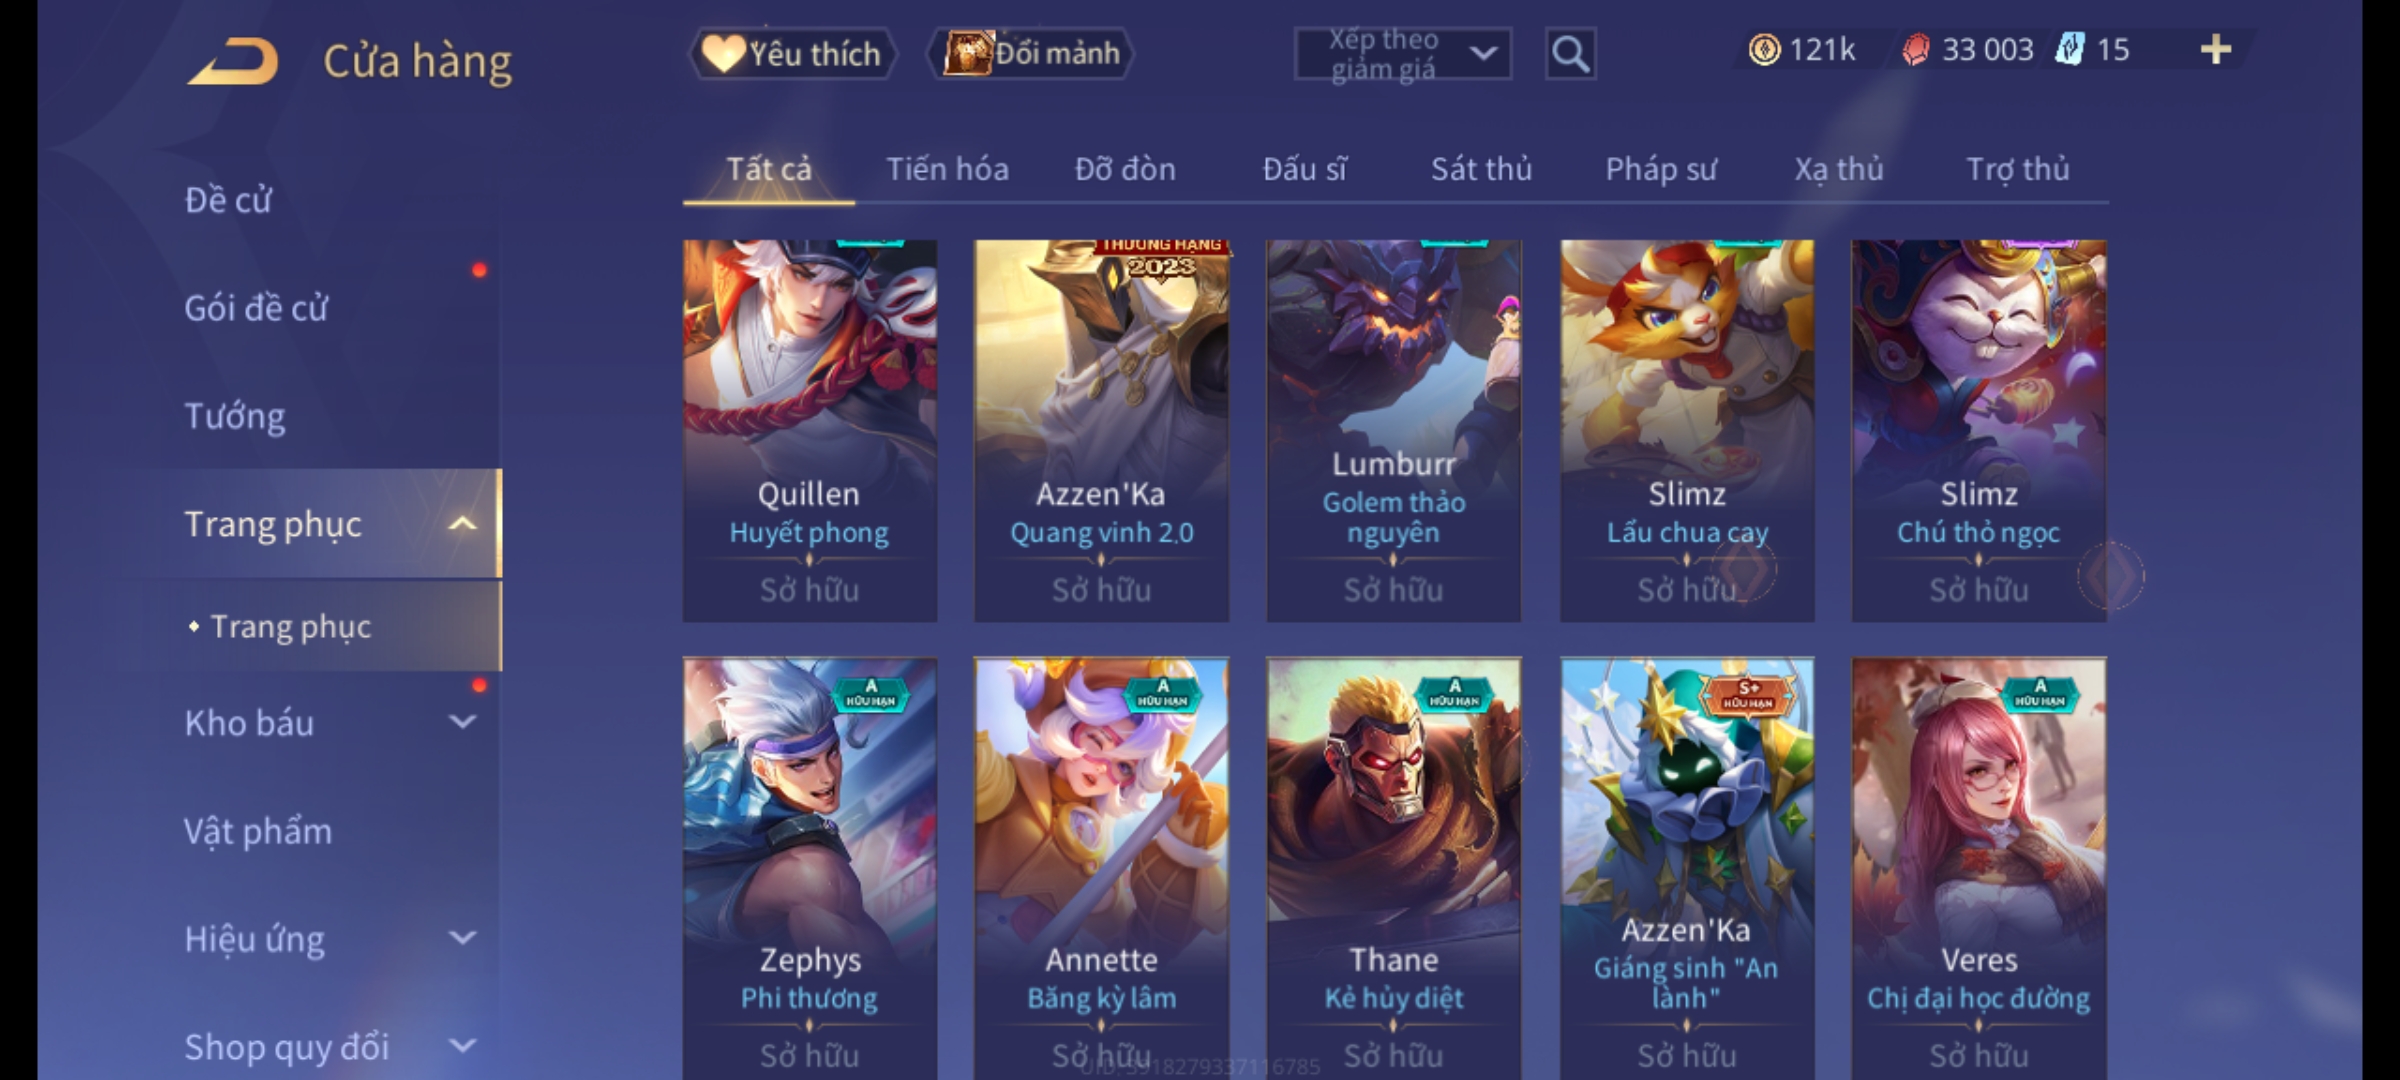Expand the Shop quy đổi section
The width and height of the screenshot is (2400, 1080).
coord(462,1046)
